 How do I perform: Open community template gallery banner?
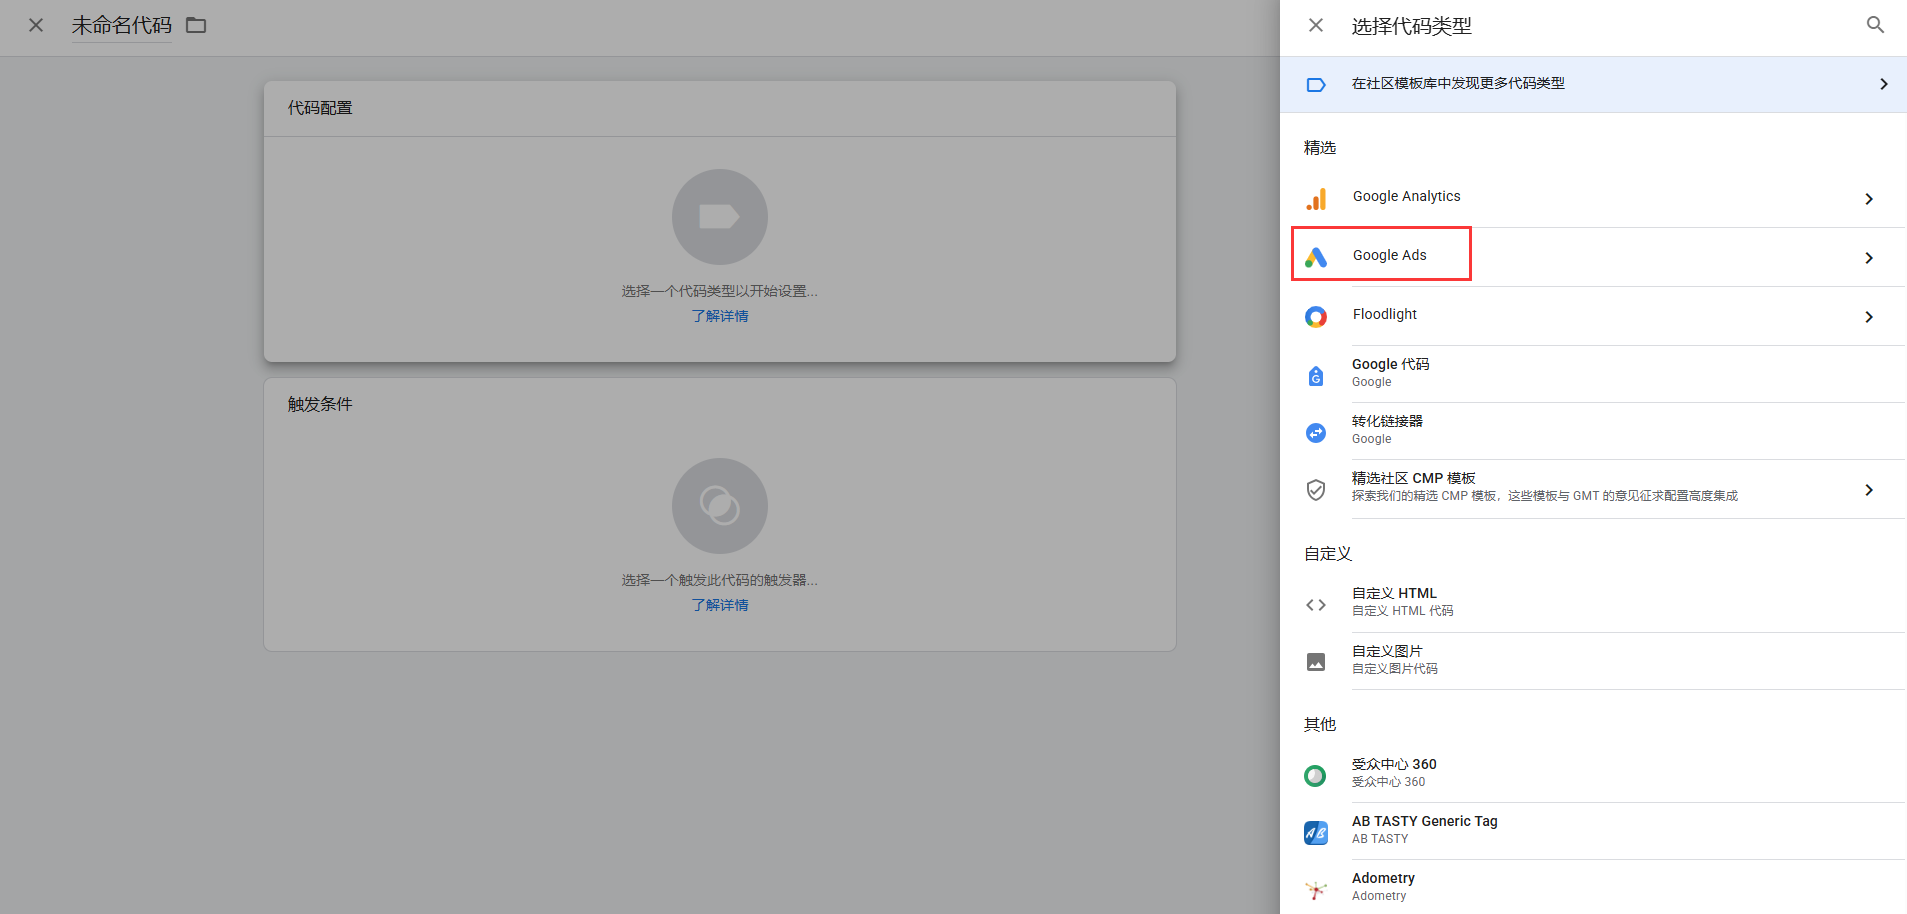click(x=1593, y=84)
